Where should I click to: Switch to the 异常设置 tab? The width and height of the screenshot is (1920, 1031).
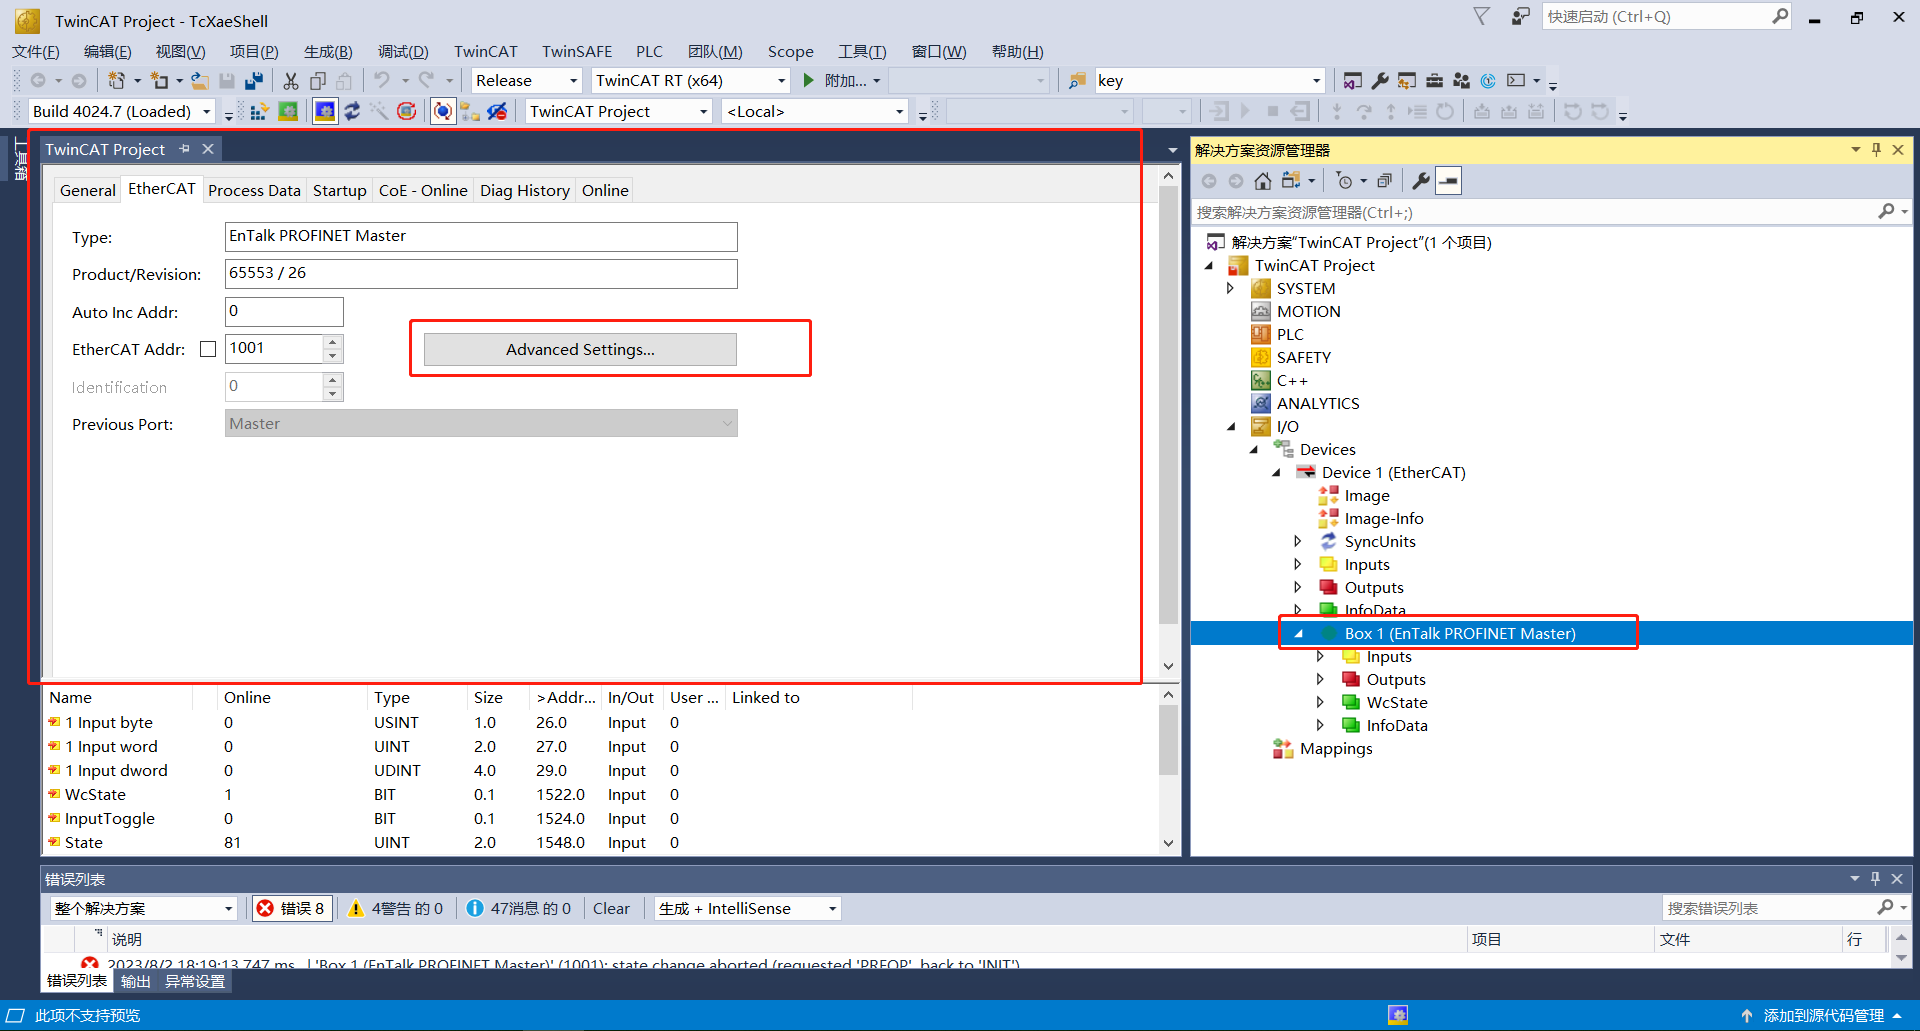(x=195, y=981)
